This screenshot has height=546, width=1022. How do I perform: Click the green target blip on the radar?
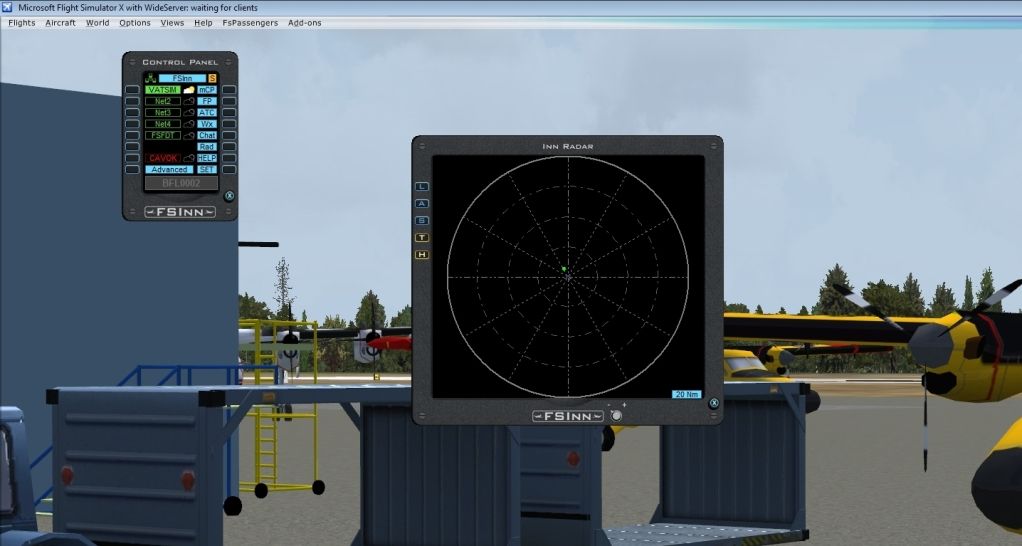564,268
